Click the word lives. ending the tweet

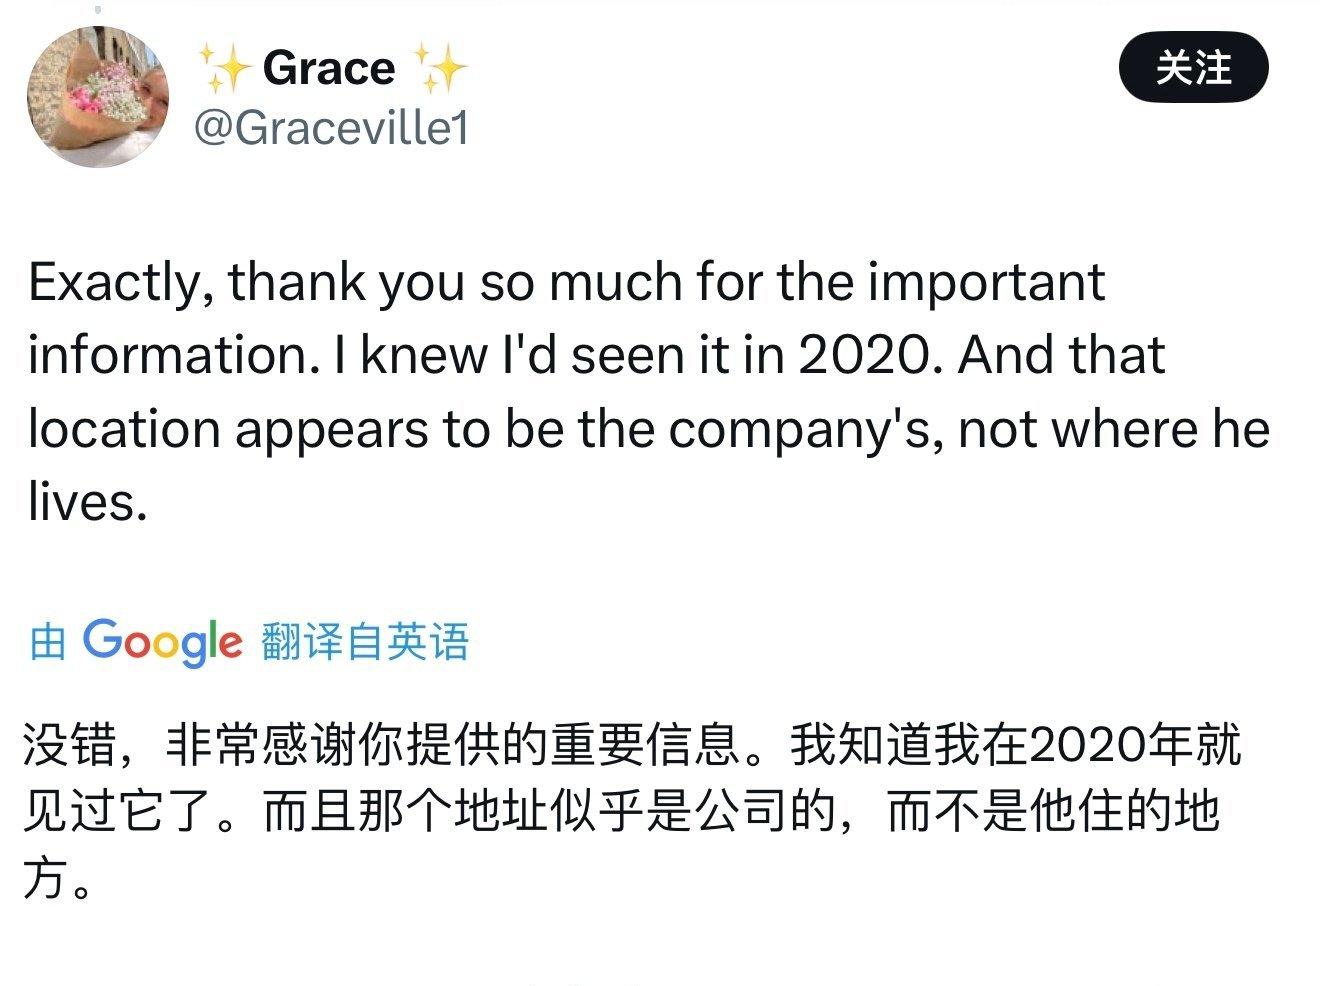pyautogui.click(x=88, y=501)
